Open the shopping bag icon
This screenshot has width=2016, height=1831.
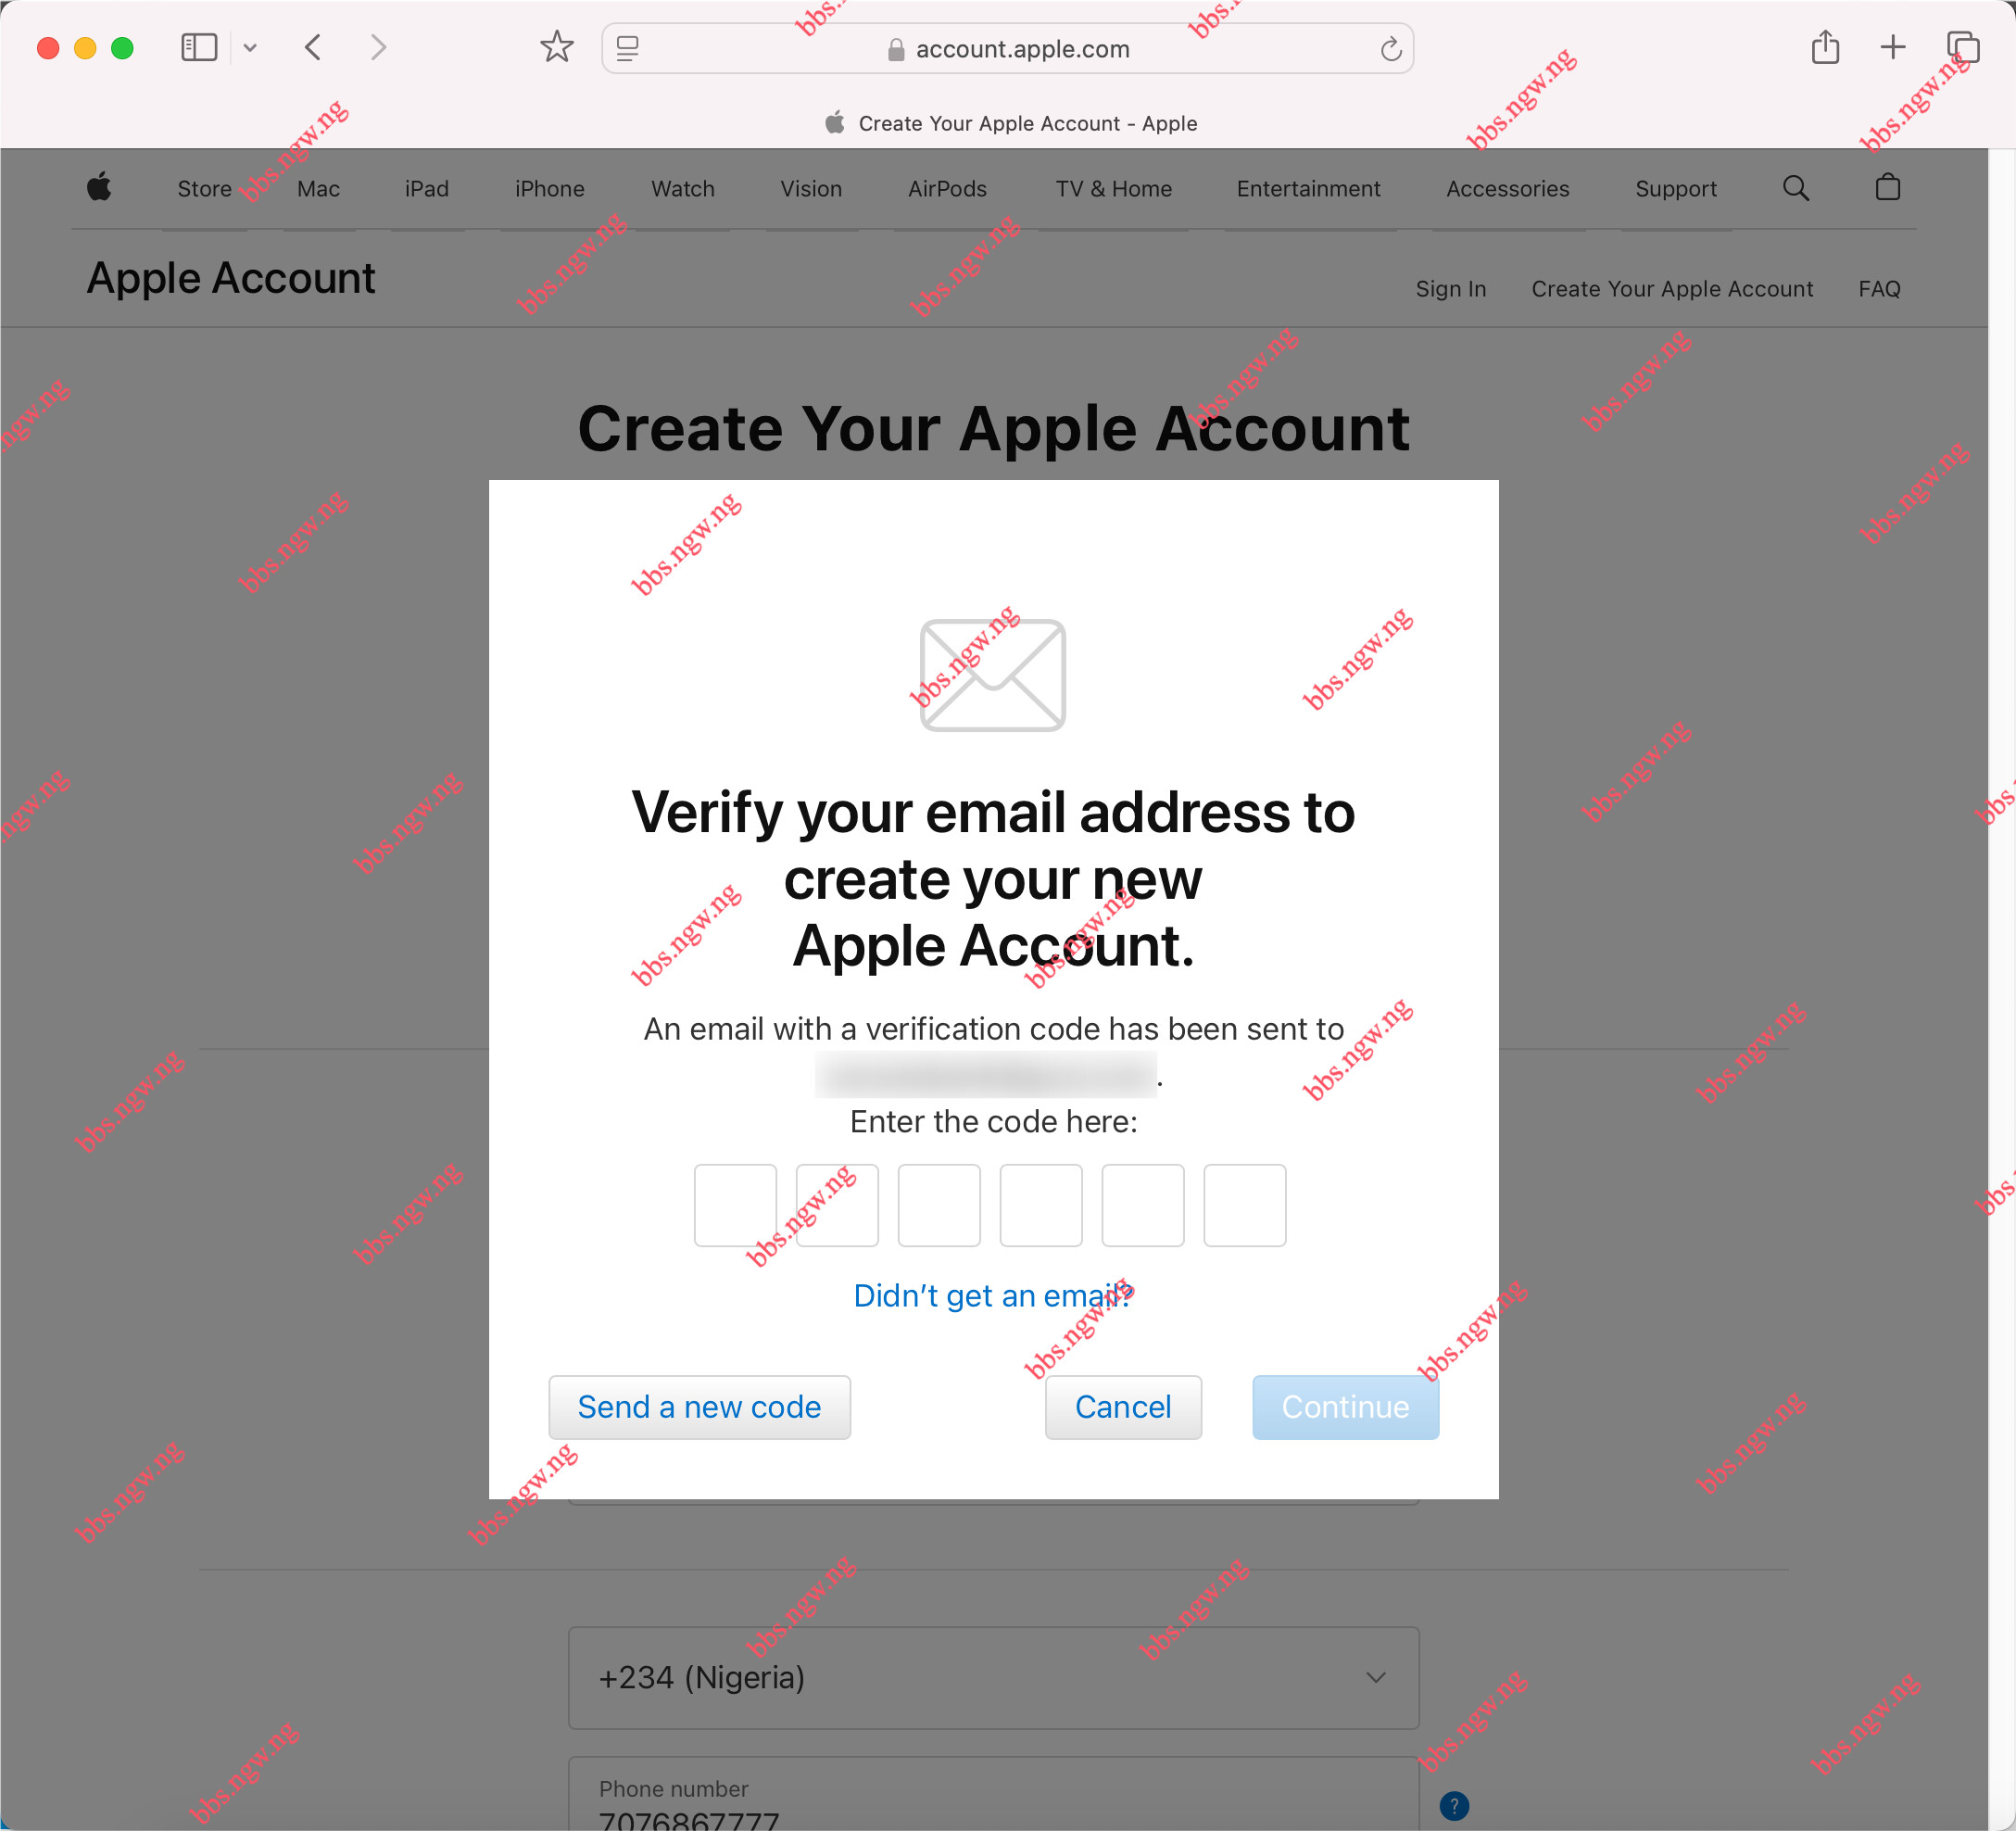(1888, 187)
